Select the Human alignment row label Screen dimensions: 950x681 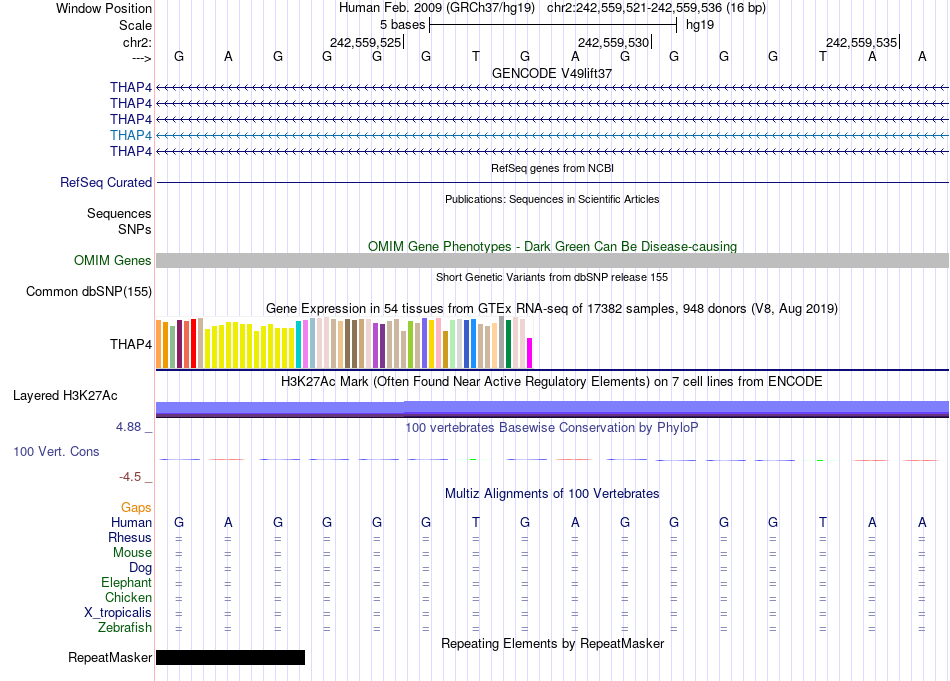(131, 522)
